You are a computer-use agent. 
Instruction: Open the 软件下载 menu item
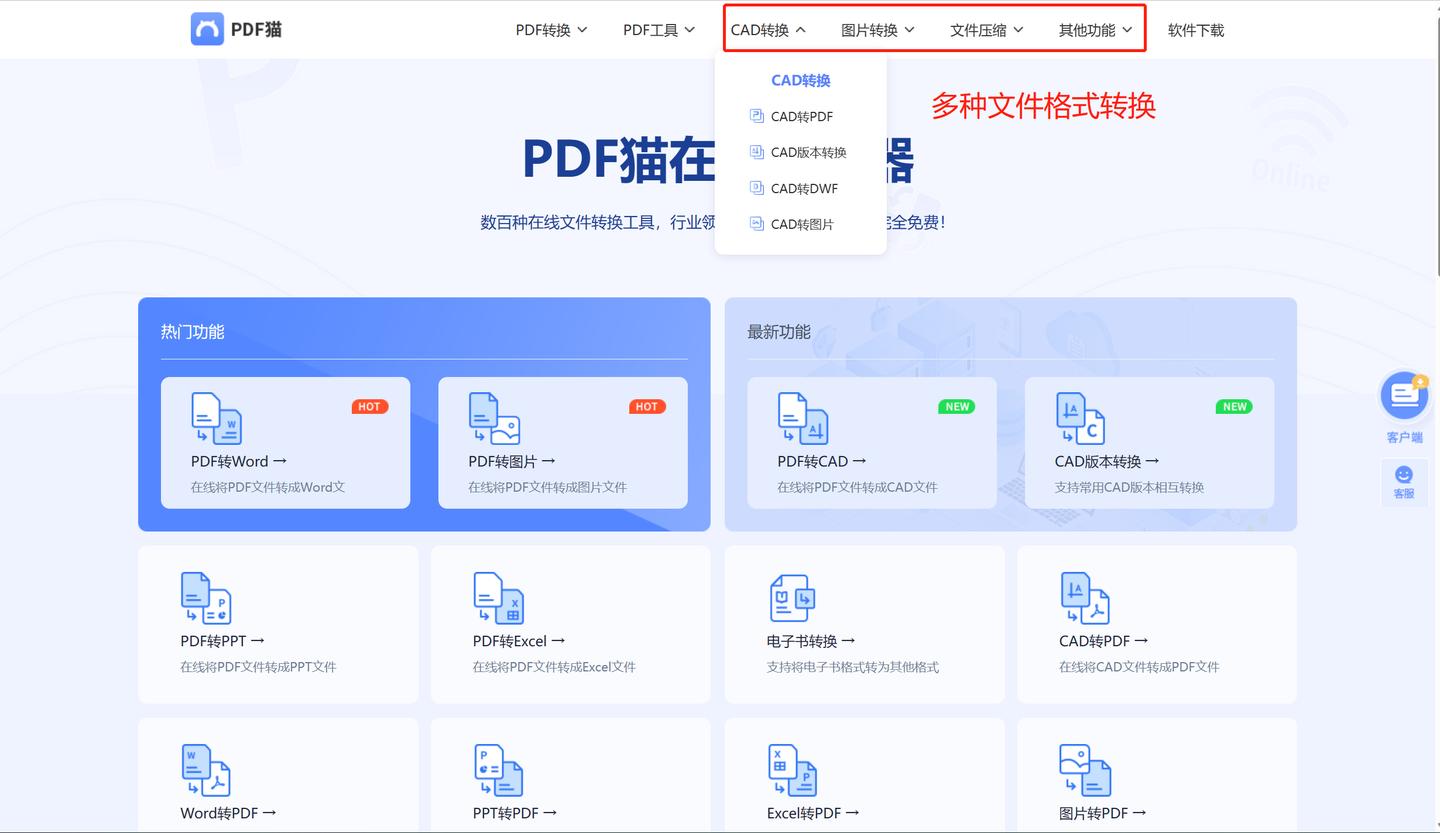(x=1195, y=30)
